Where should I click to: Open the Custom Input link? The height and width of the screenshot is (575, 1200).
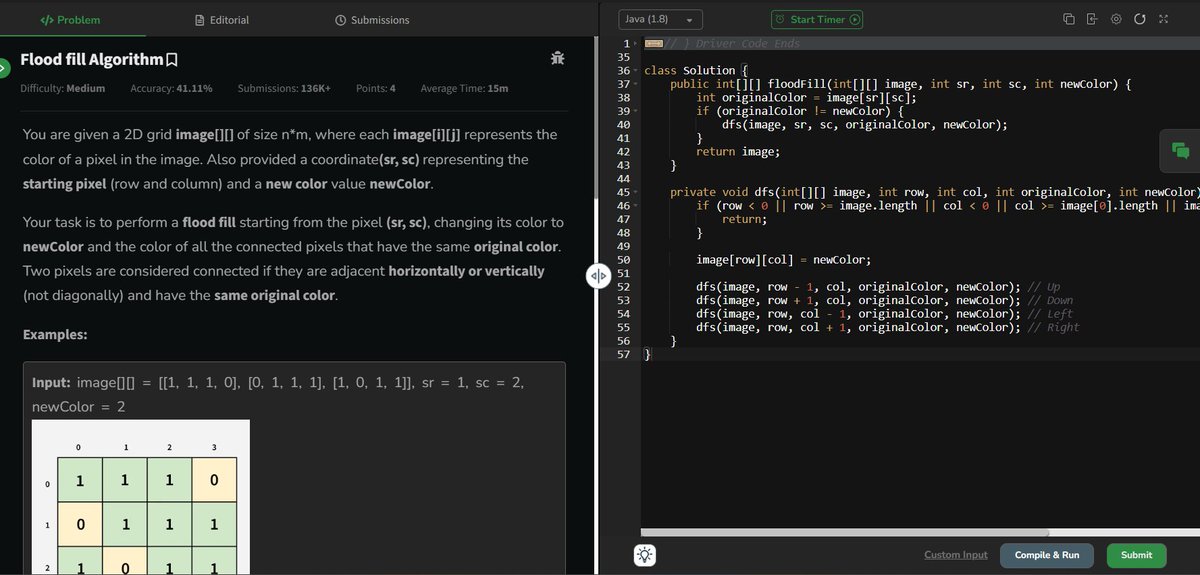click(x=955, y=555)
